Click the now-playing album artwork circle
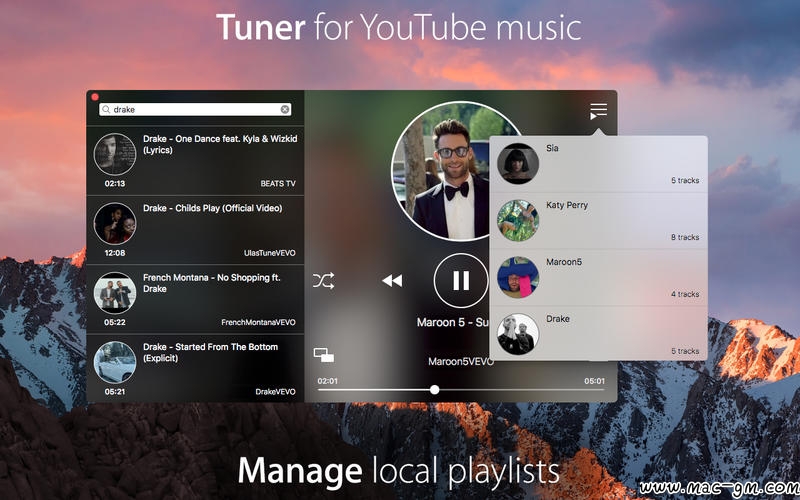 tap(441, 171)
